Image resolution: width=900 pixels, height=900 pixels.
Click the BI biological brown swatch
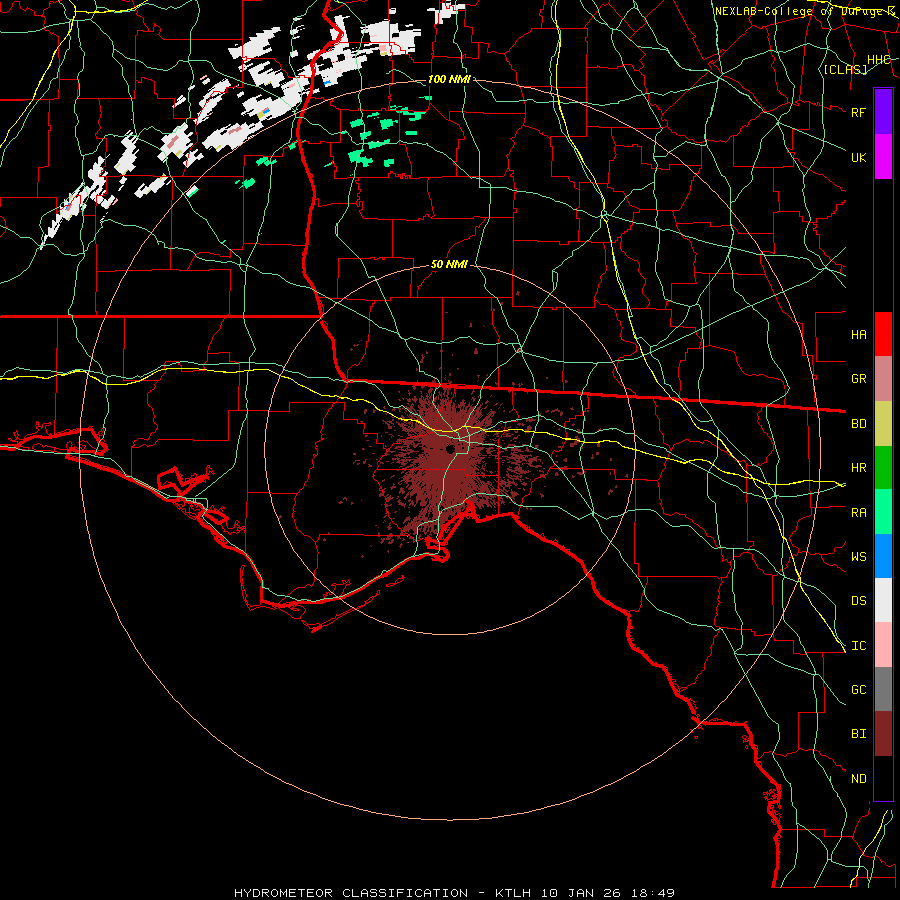(883, 734)
